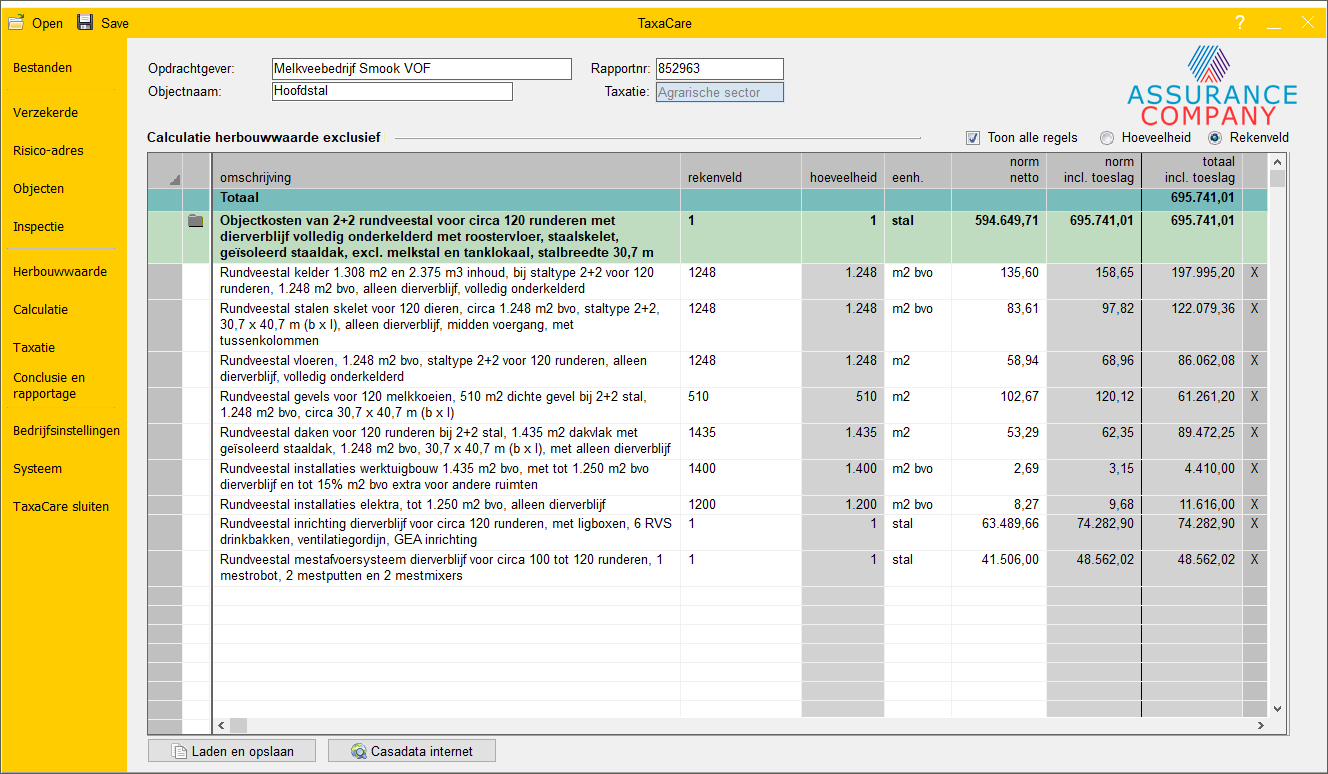Select the Rekenveld radio button
The width and height of the screenshot is (1328, 774).
(1215, 138)
